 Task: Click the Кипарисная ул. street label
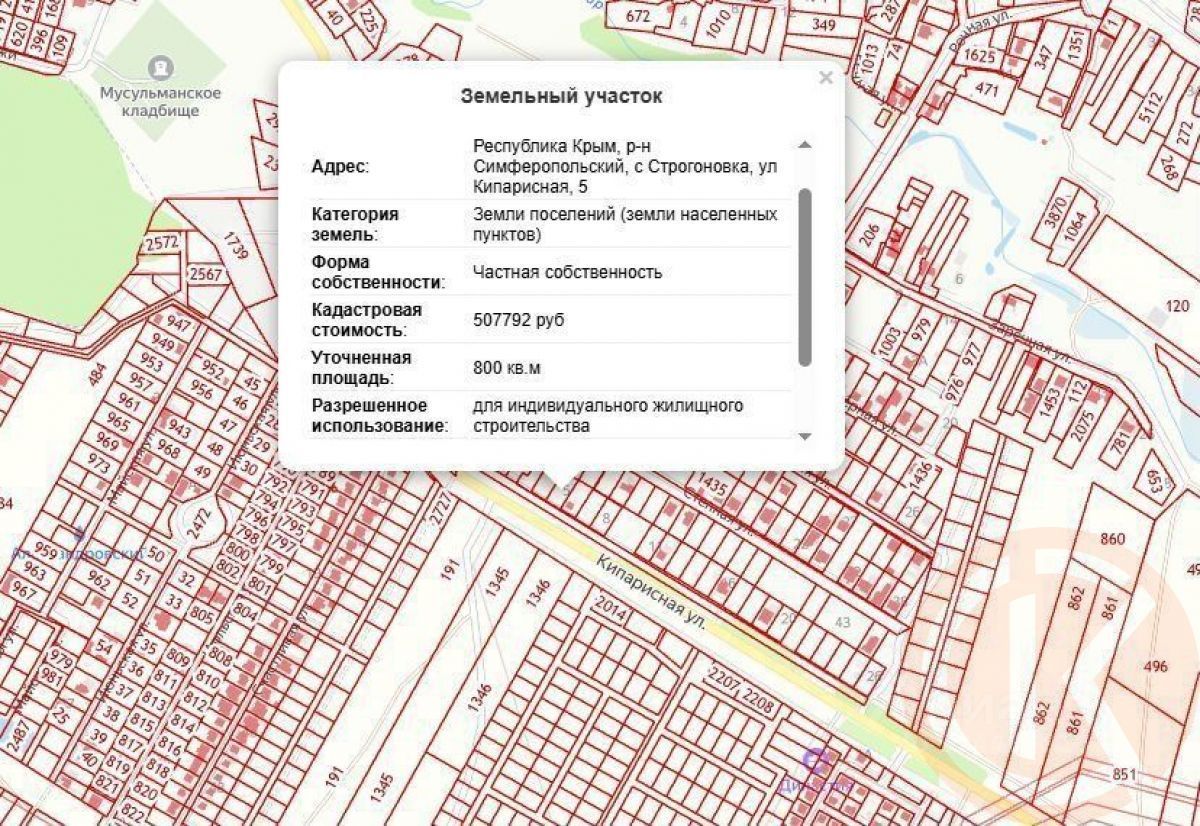651,592
